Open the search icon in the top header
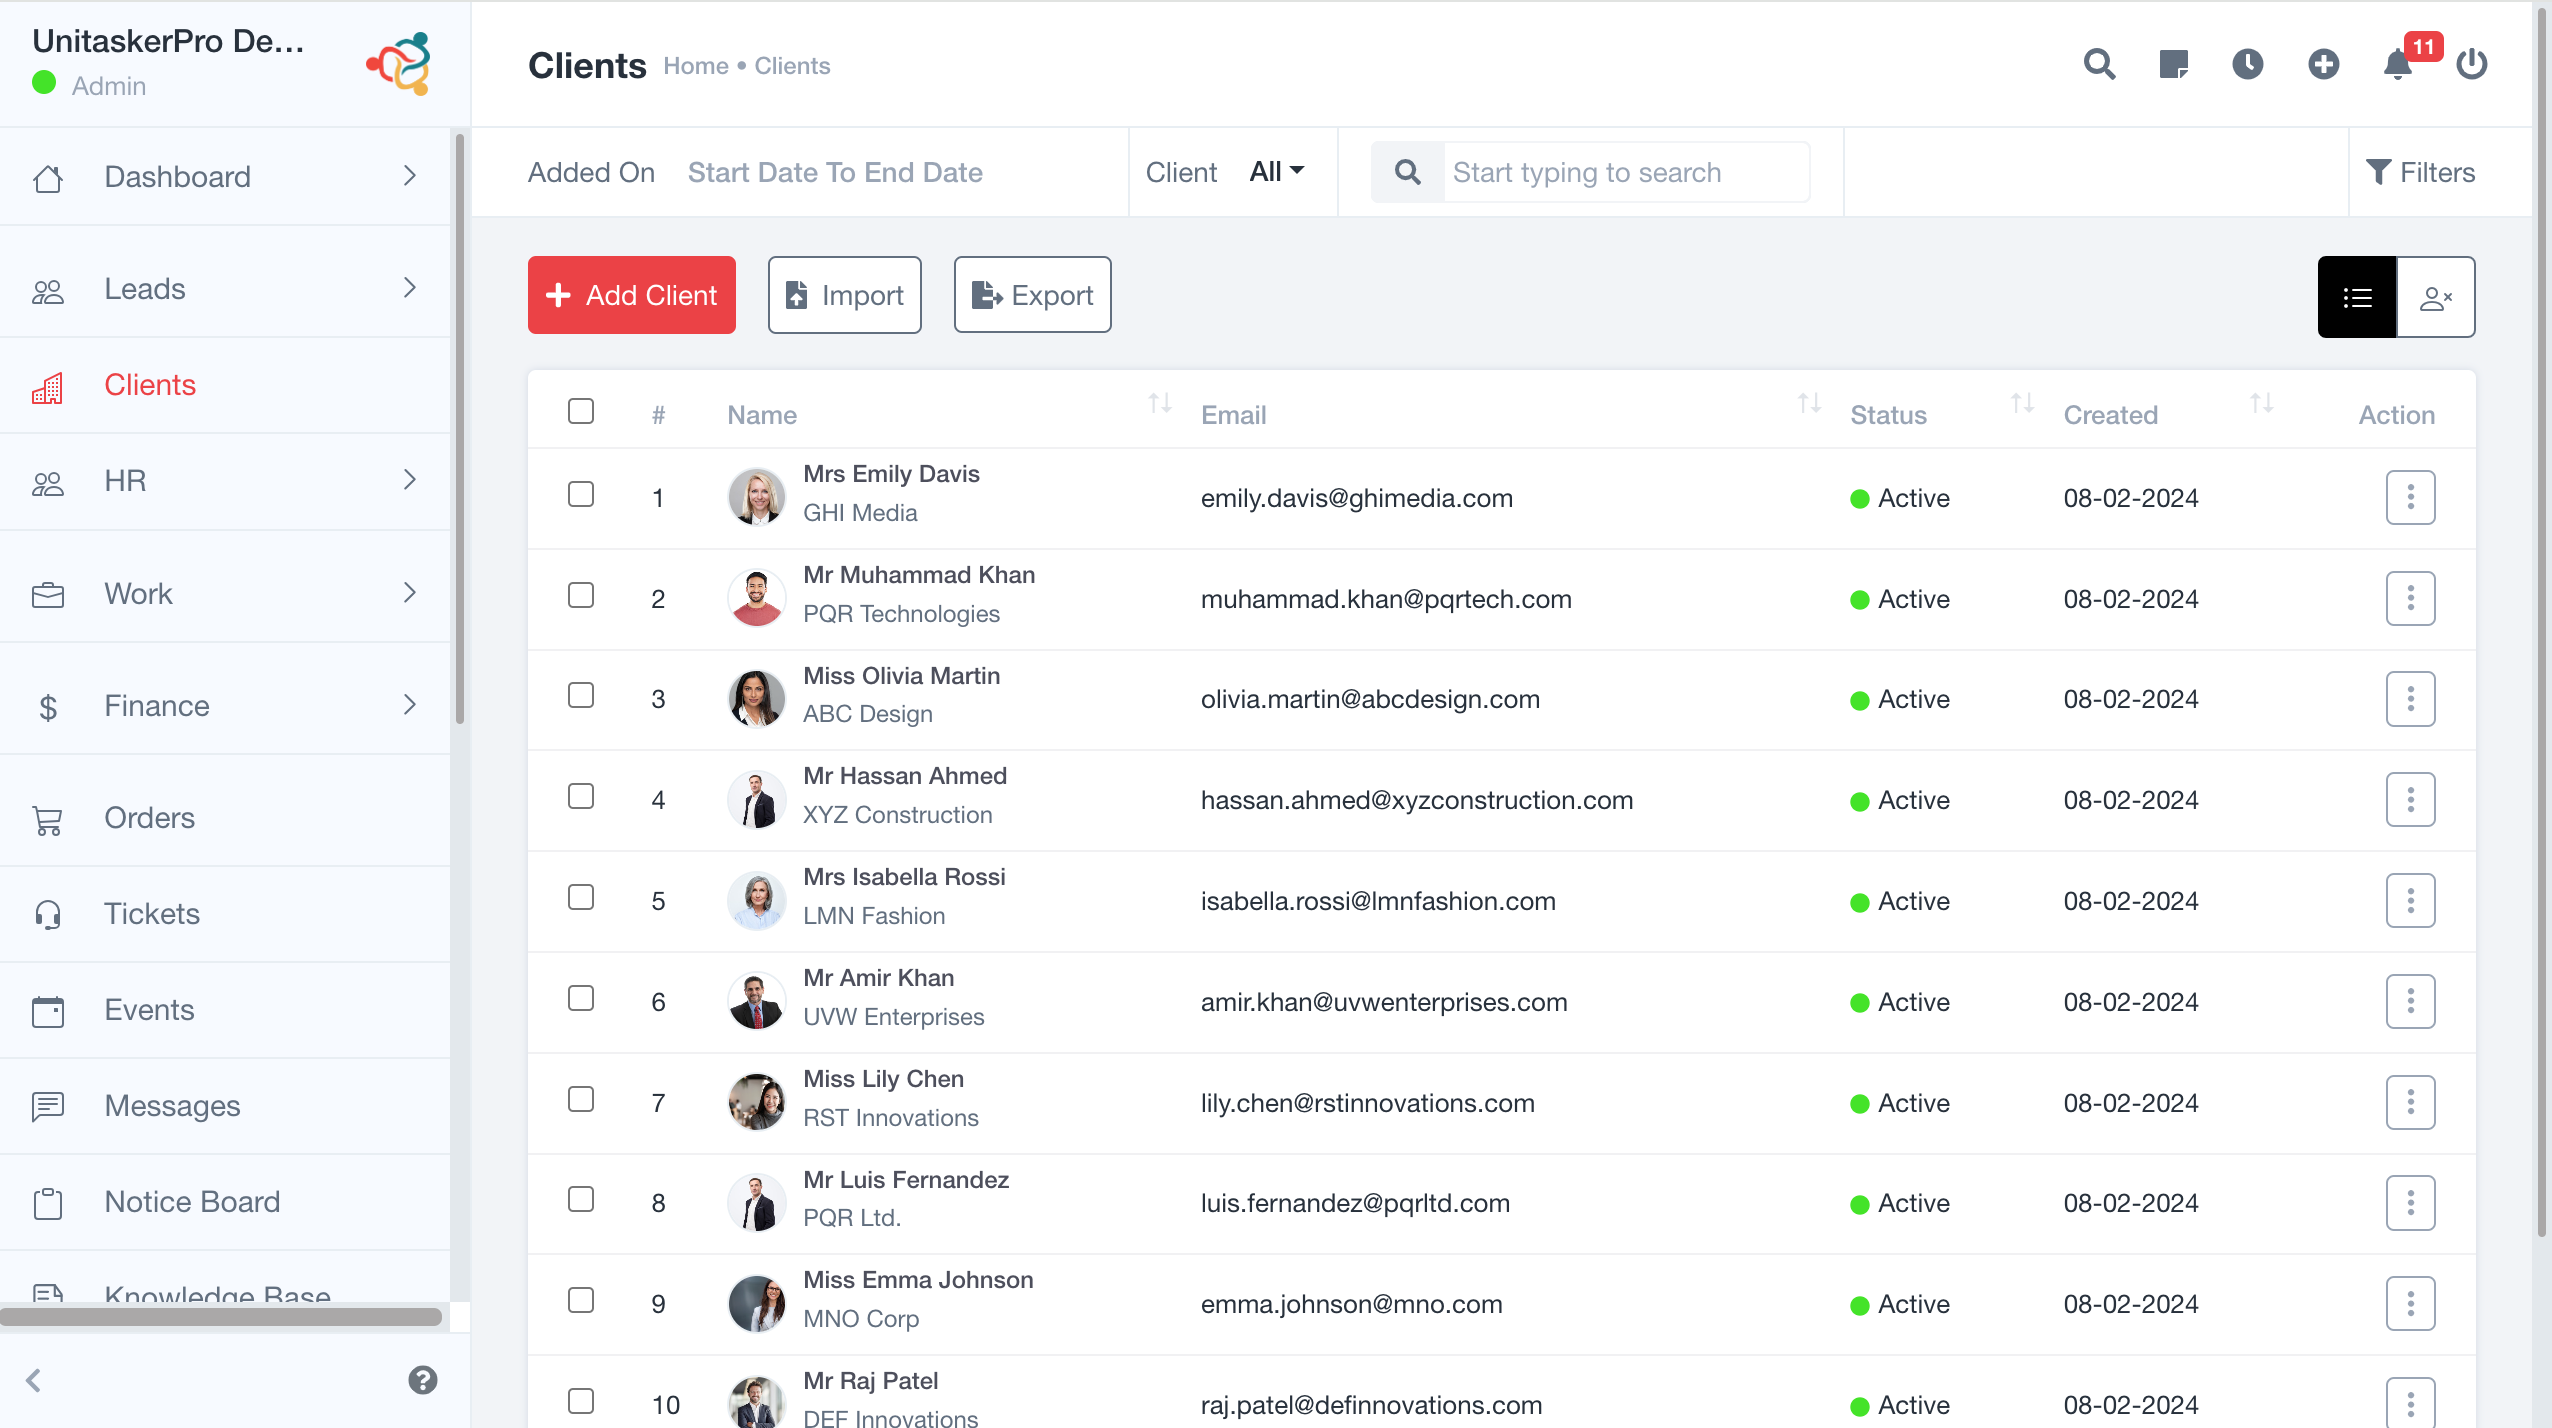The height and width of the screenshot is (1428, 2552). point(2099,65)
